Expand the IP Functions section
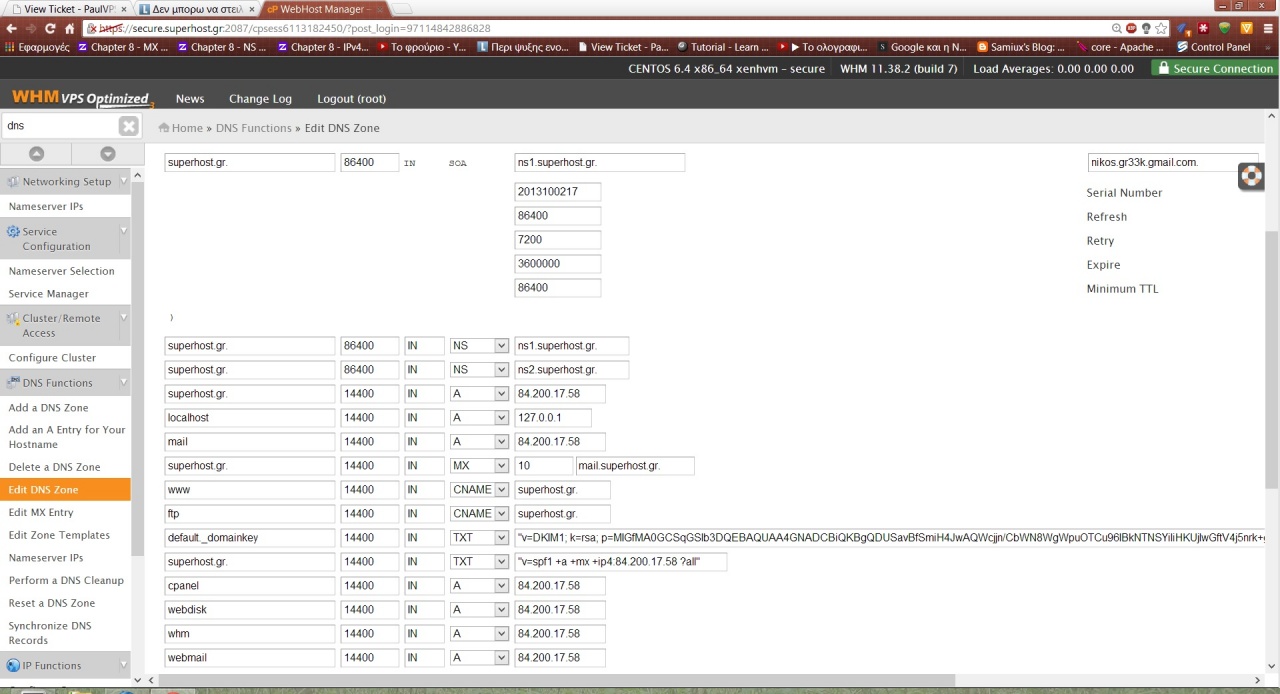1280x694 pixels. (x=124, y=664)
